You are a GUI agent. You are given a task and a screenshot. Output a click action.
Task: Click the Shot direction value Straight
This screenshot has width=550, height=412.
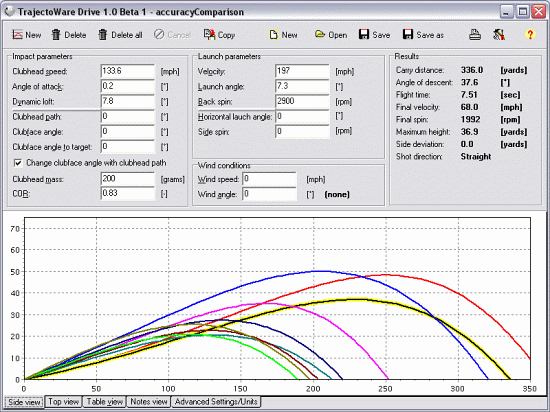tap(476, 156)
